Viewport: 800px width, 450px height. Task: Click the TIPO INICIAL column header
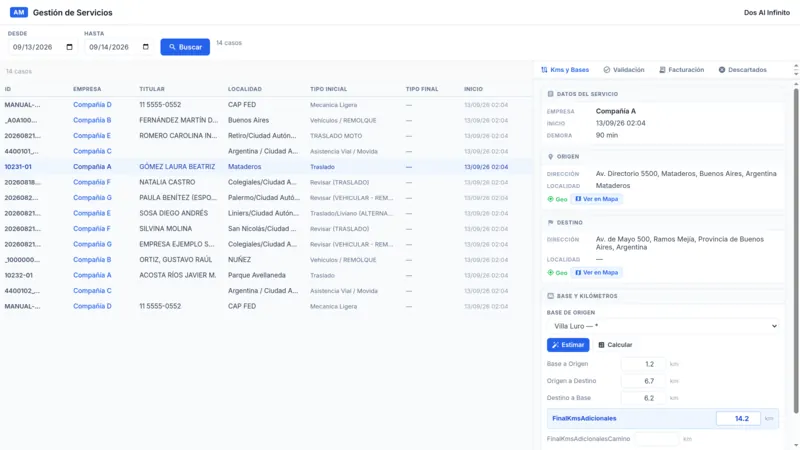(x=328, y=89)
